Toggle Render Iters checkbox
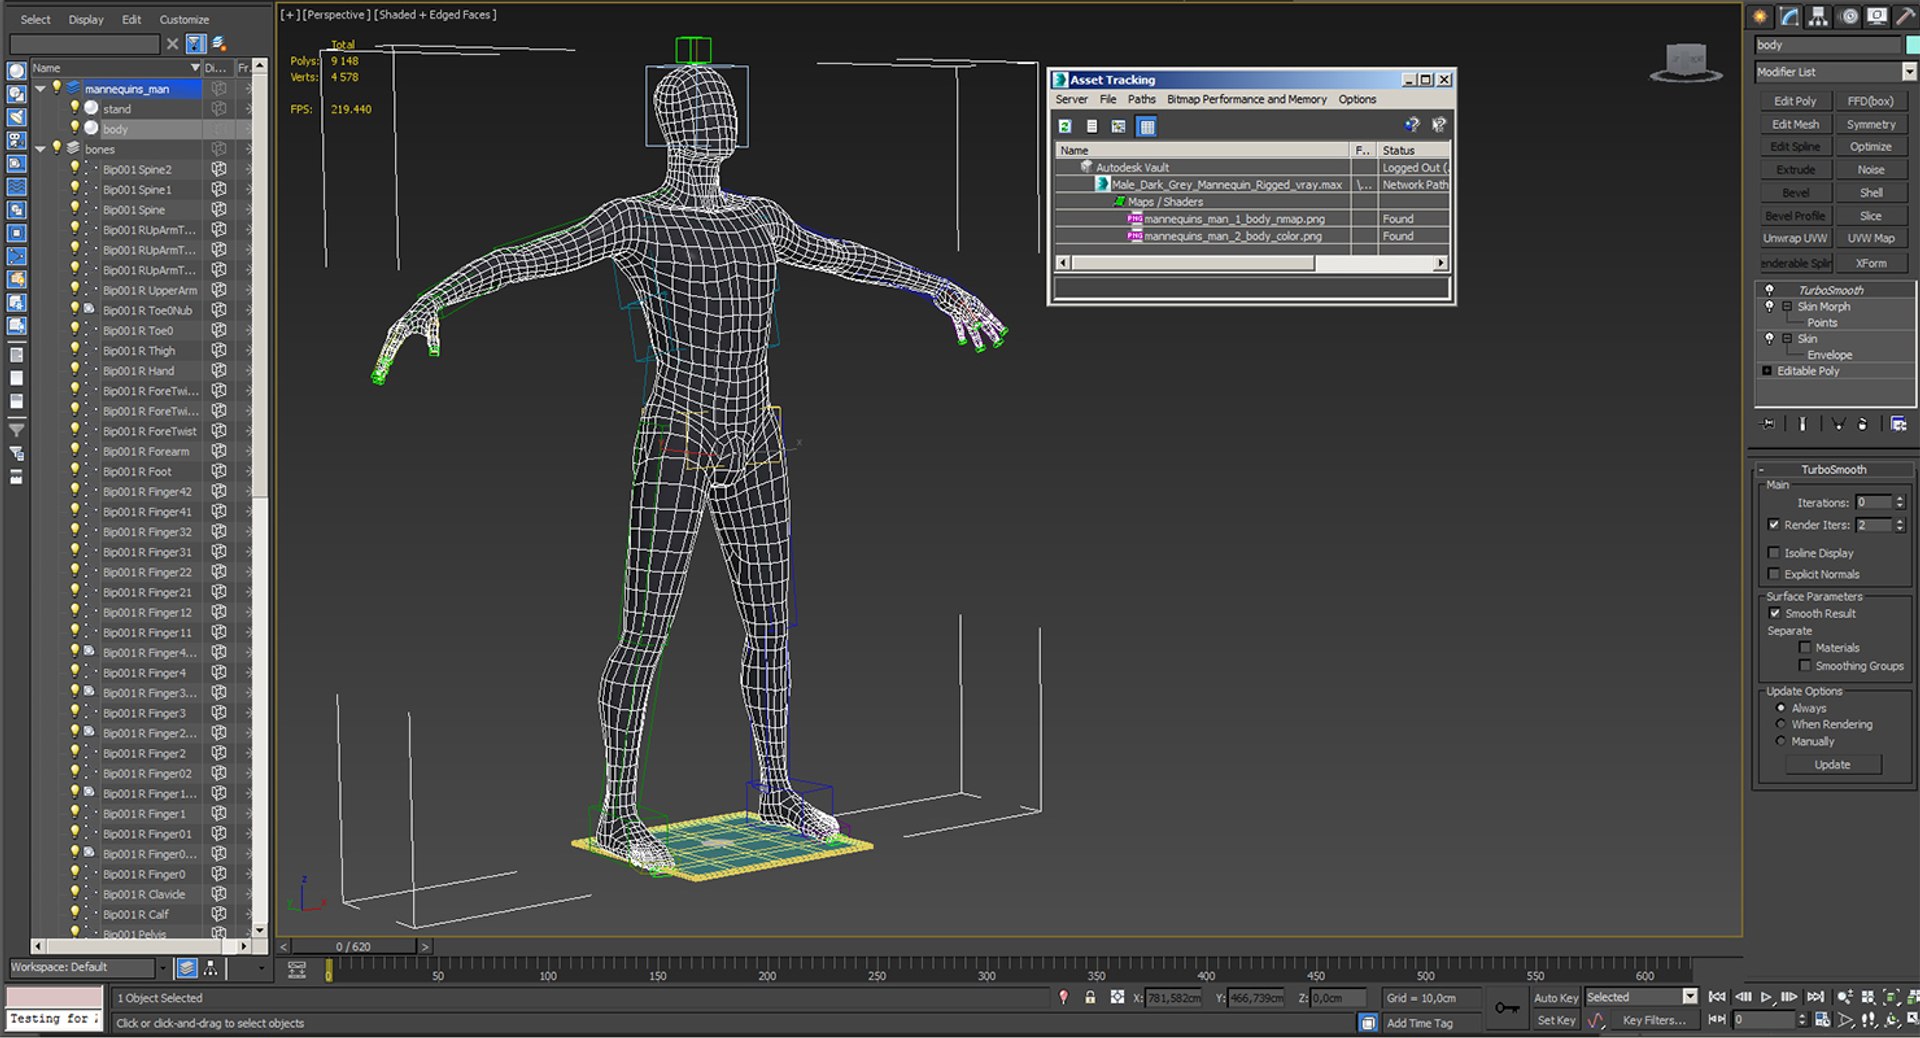 point(1774,524)
